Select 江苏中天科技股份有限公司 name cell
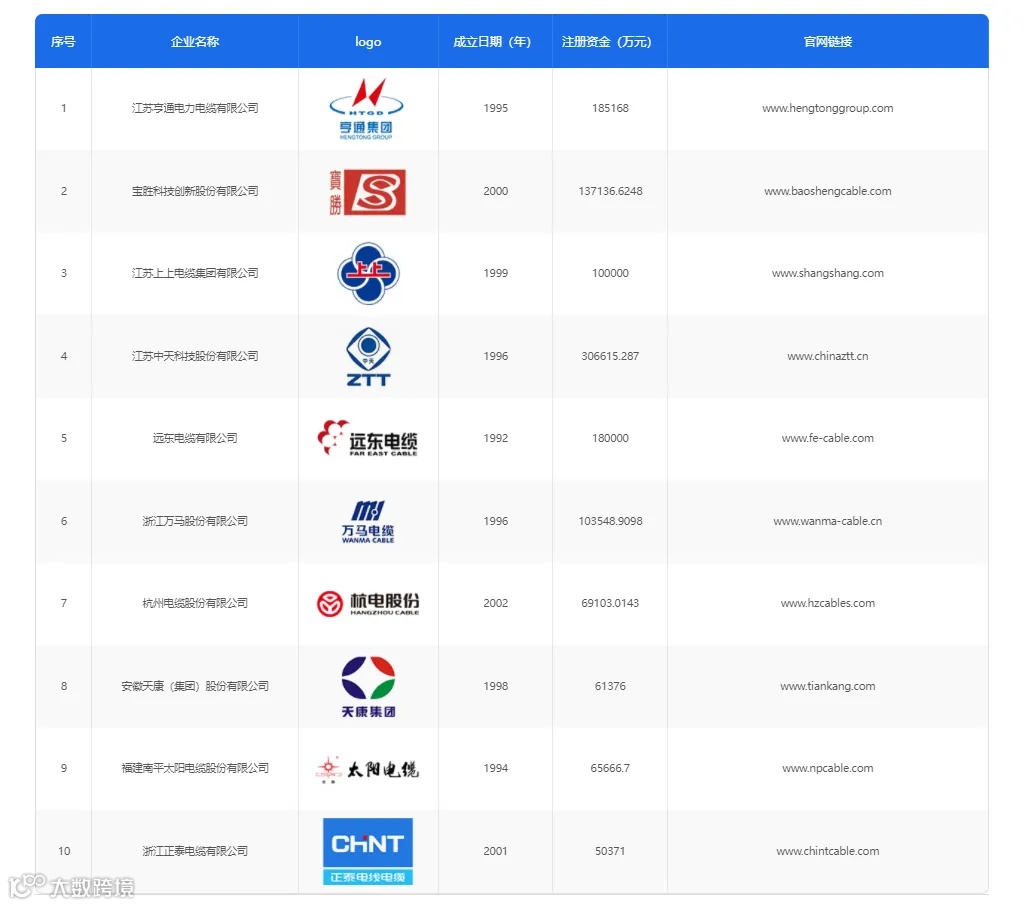This screenshot has width=1027, height=906. click(195, 356)
